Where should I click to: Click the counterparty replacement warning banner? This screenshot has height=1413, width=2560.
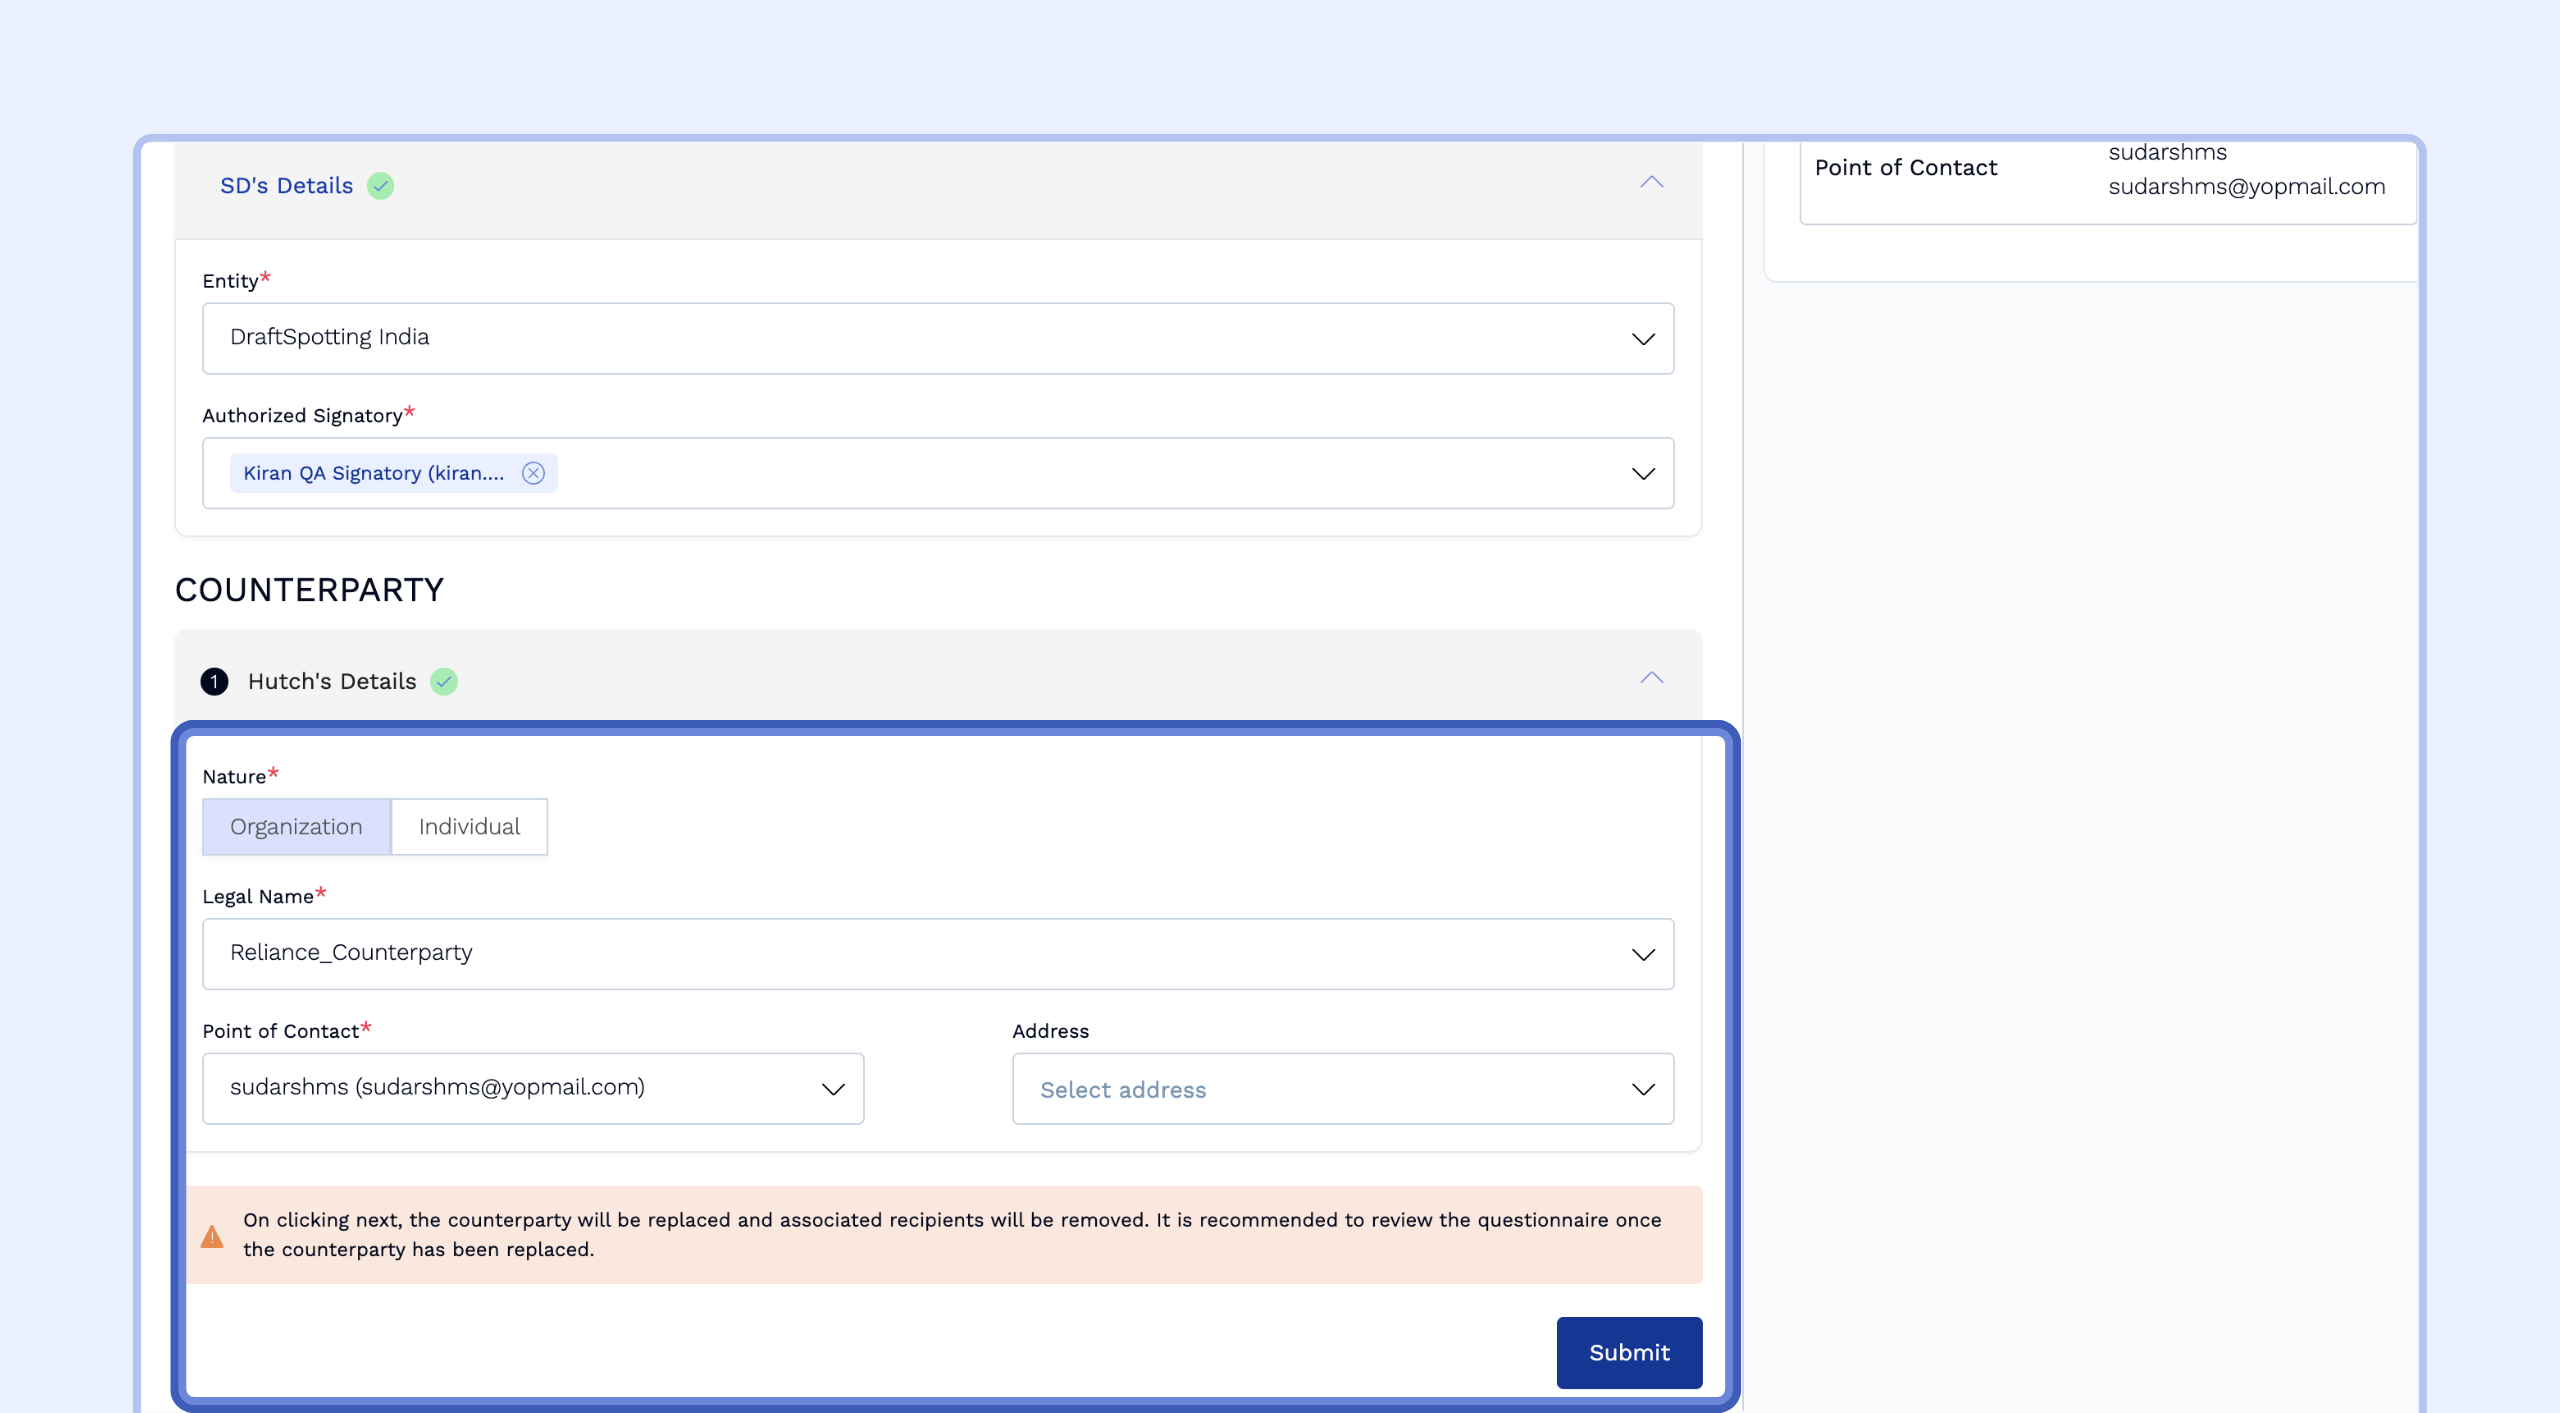950,1234
